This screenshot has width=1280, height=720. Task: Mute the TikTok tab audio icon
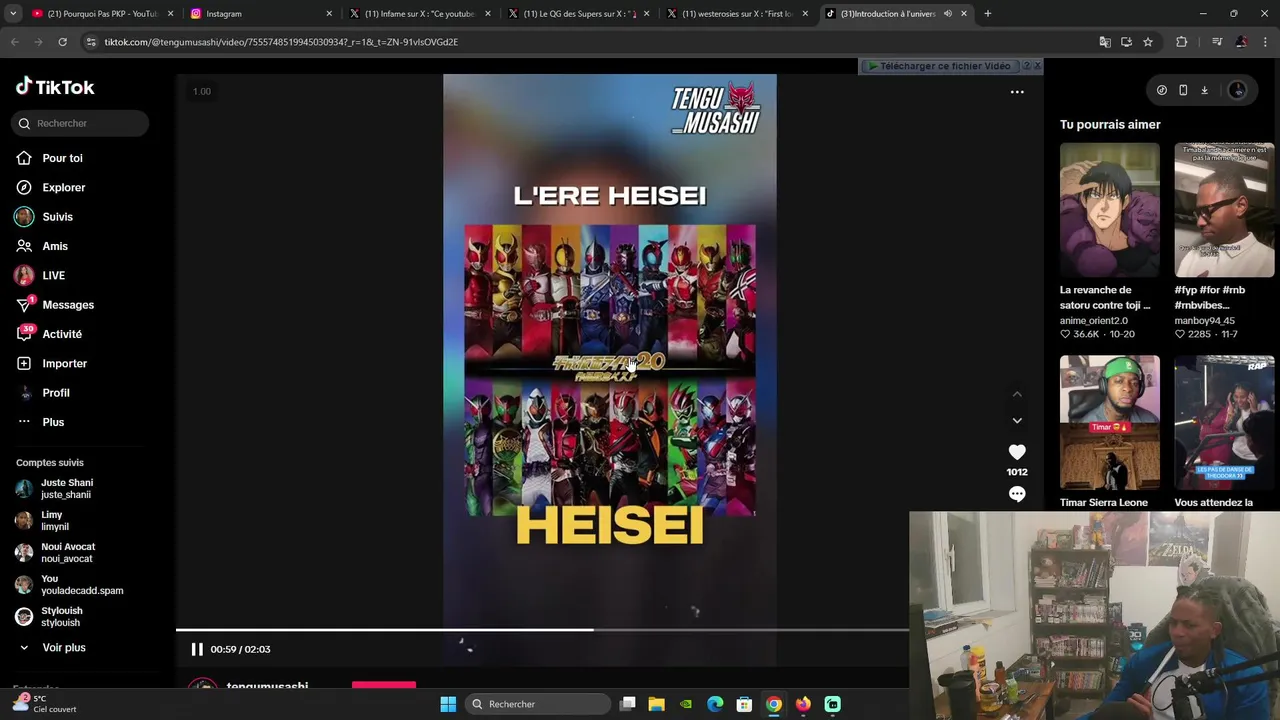pyautogui.click(x=947, y=14)
